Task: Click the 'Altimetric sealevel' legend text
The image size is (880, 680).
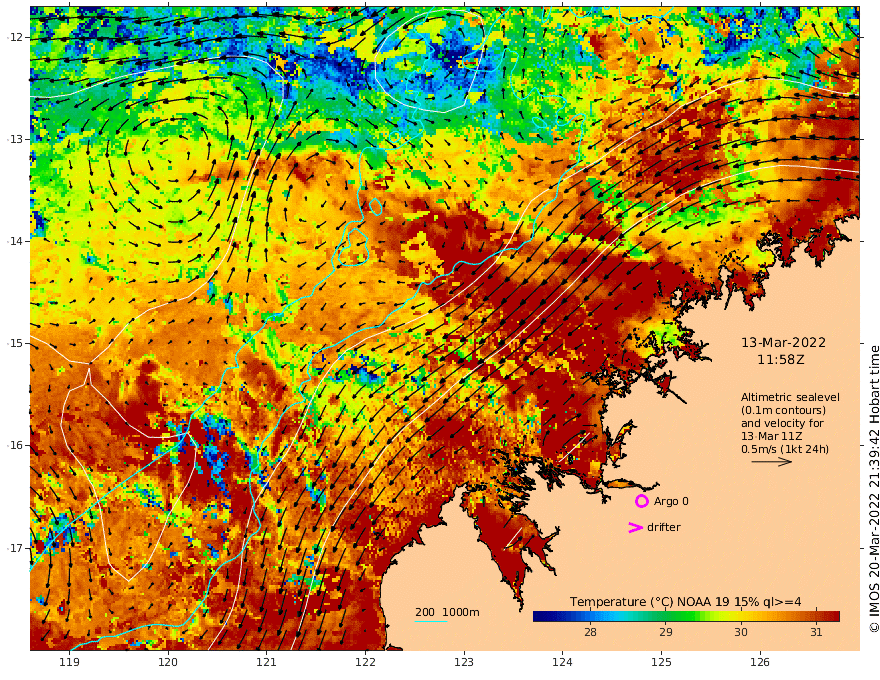Action: 790,397
